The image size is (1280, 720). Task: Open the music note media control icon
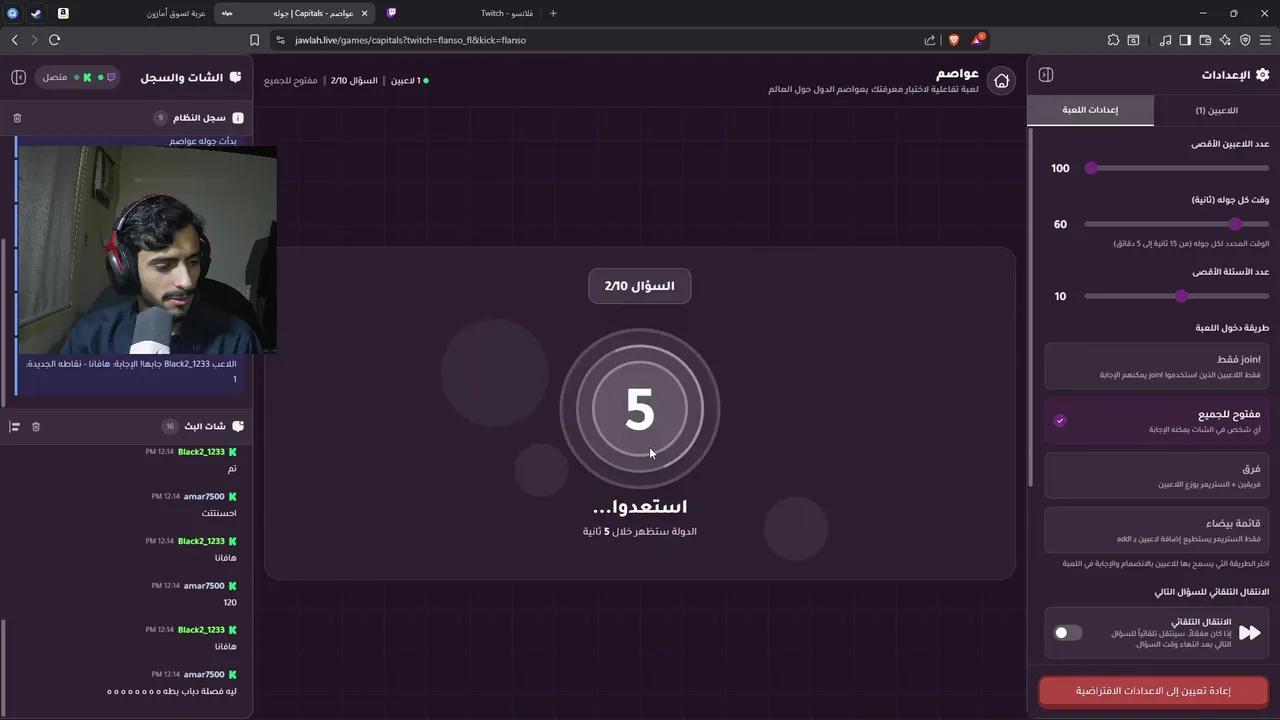click(1165, 40)
